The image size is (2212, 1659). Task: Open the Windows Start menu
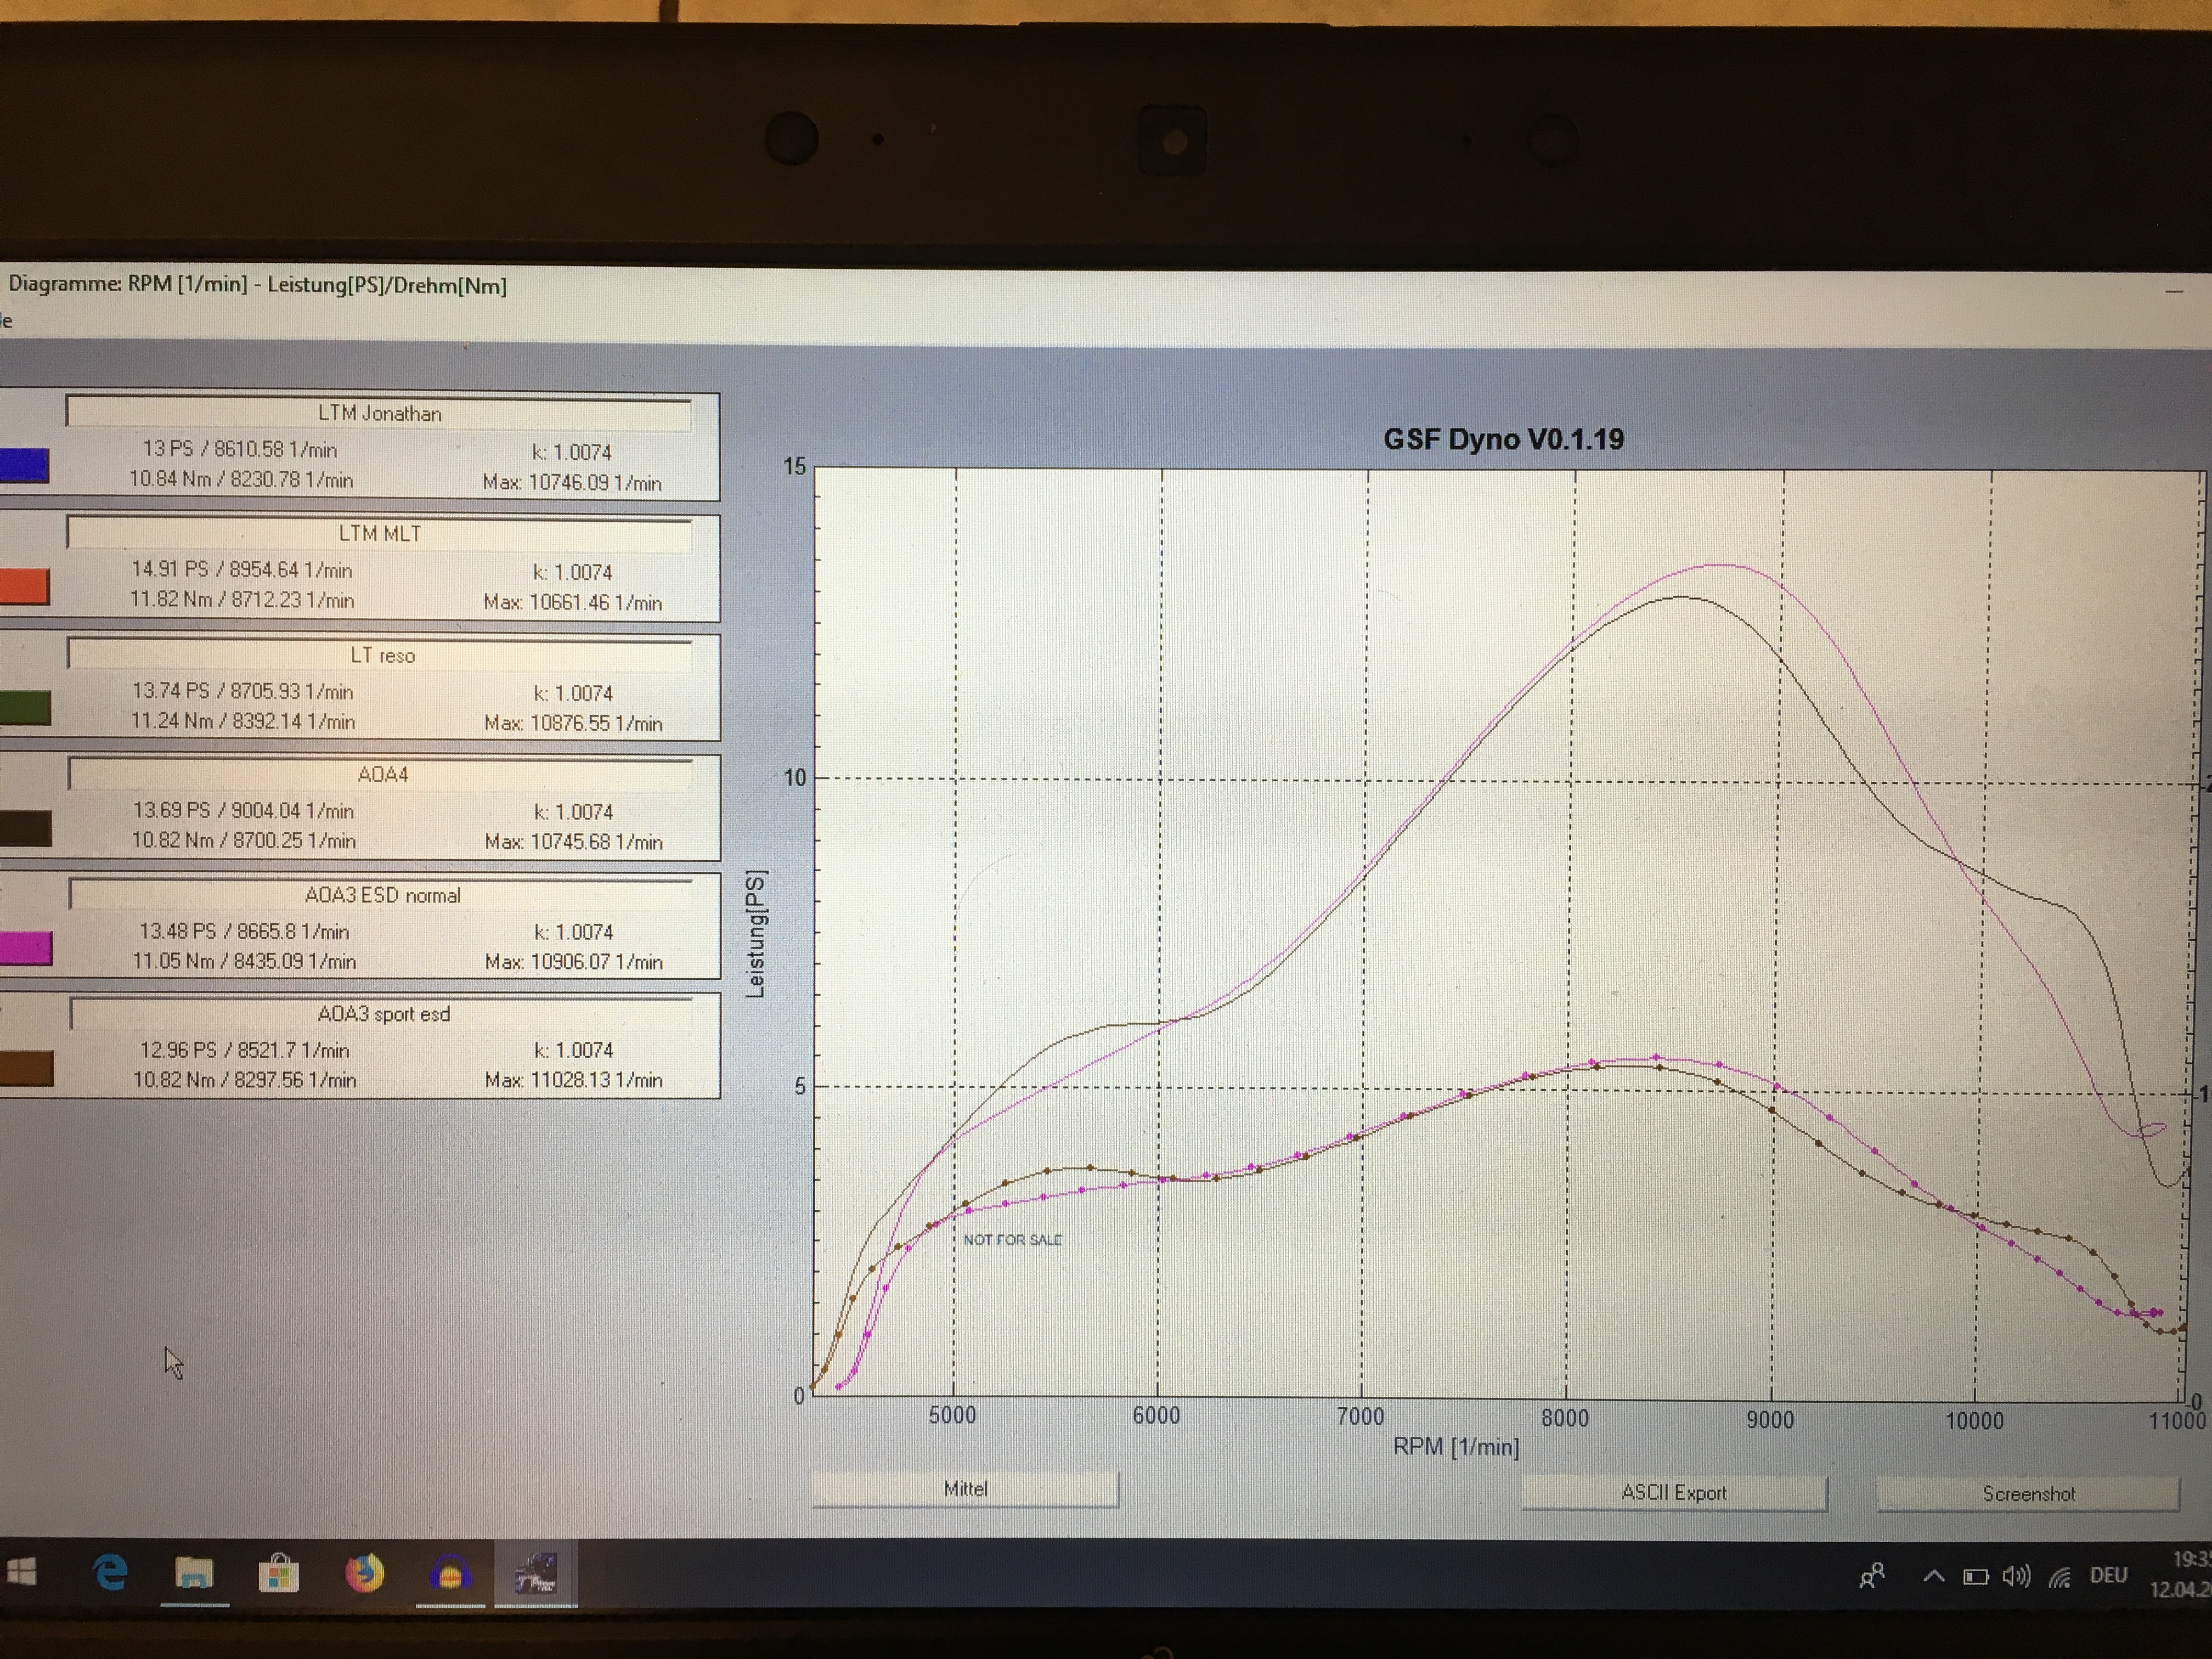click(x=22, y=1572)
